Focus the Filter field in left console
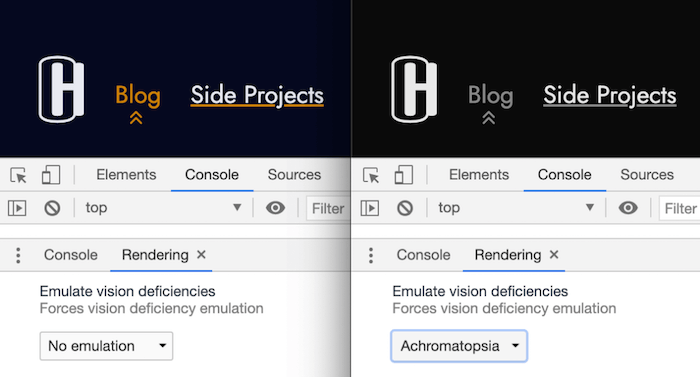 [x=328, y=208]
